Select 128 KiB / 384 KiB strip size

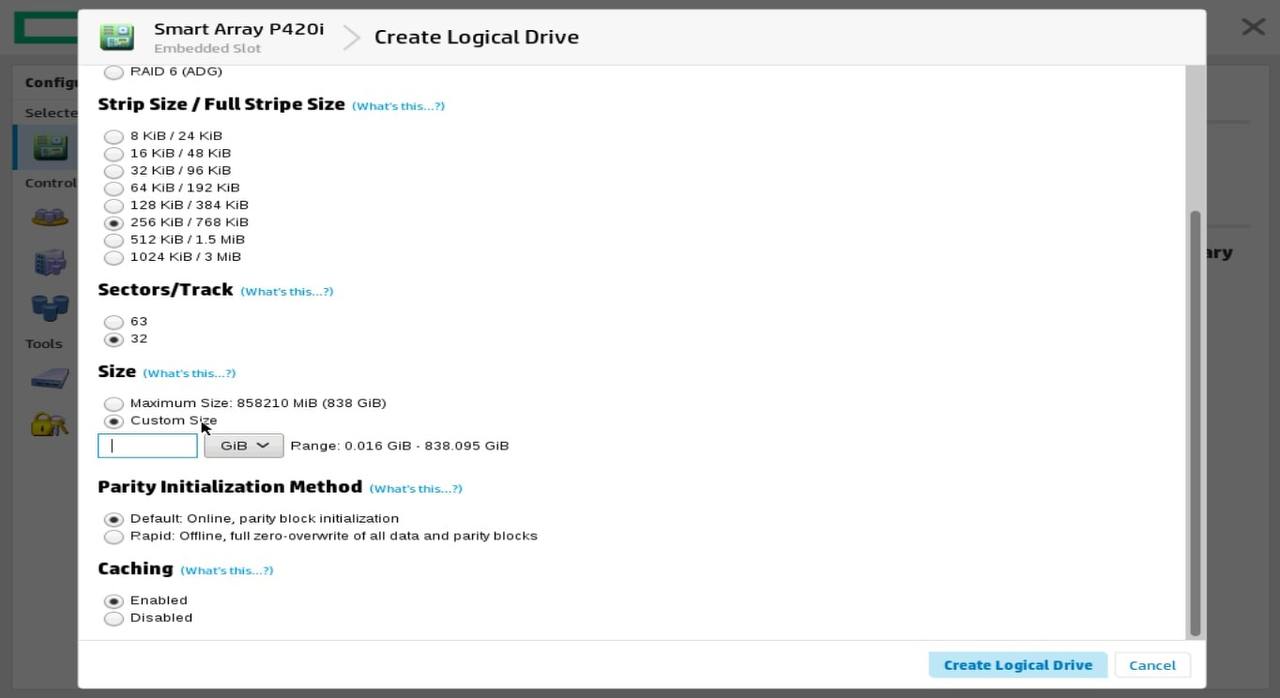coord(114,206)
